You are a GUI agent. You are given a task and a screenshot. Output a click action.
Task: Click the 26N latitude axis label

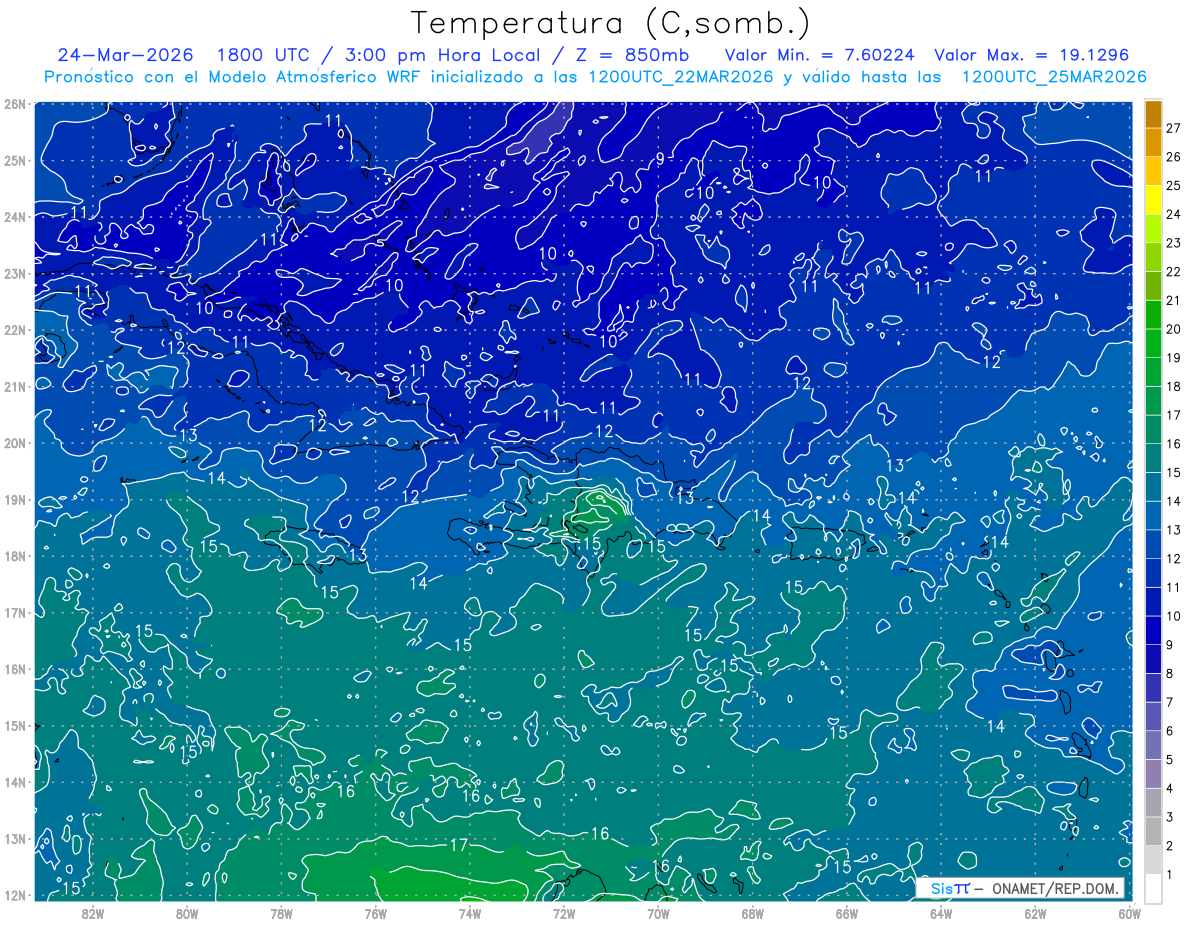pyautogui.click(x=14, y=104)
